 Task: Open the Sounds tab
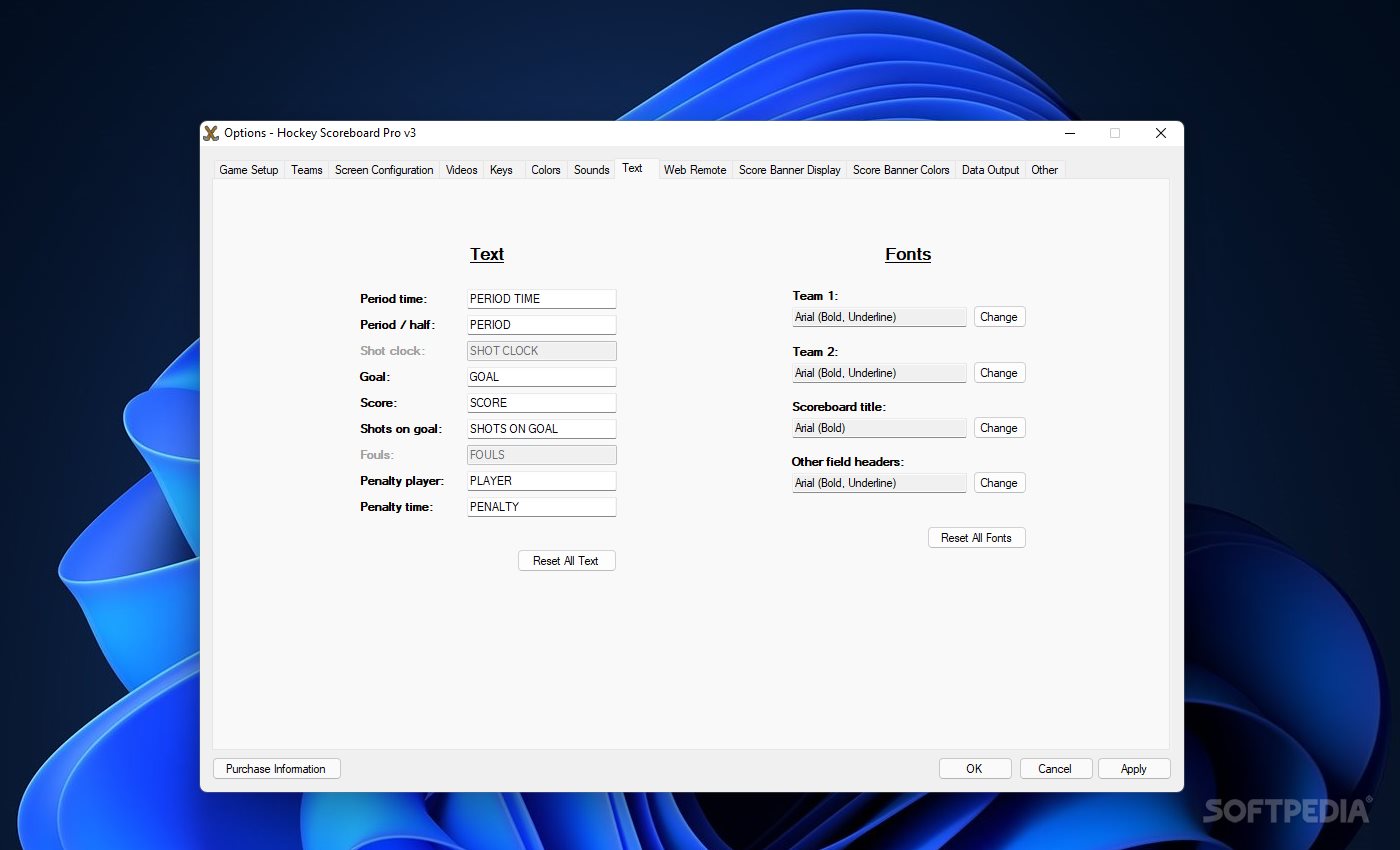592,170
